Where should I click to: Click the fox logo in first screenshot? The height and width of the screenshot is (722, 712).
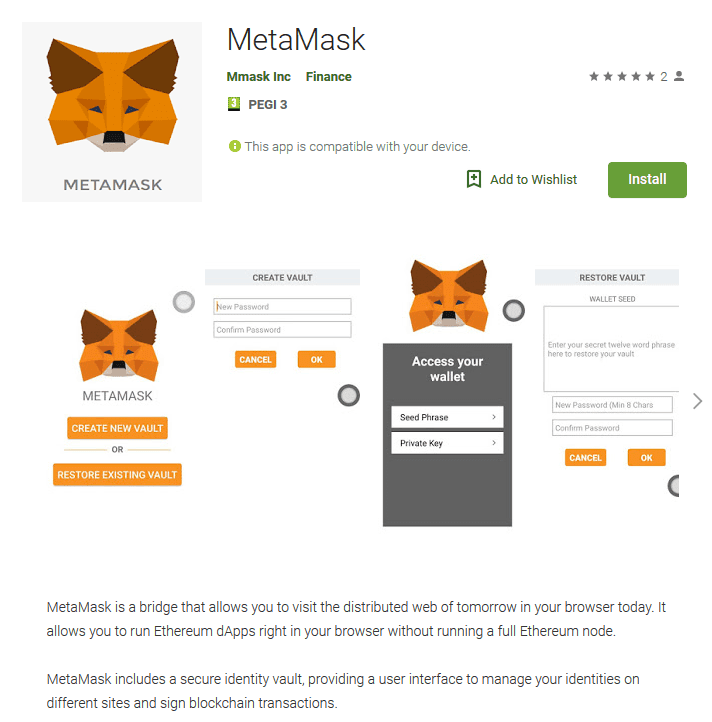(119, 345)
